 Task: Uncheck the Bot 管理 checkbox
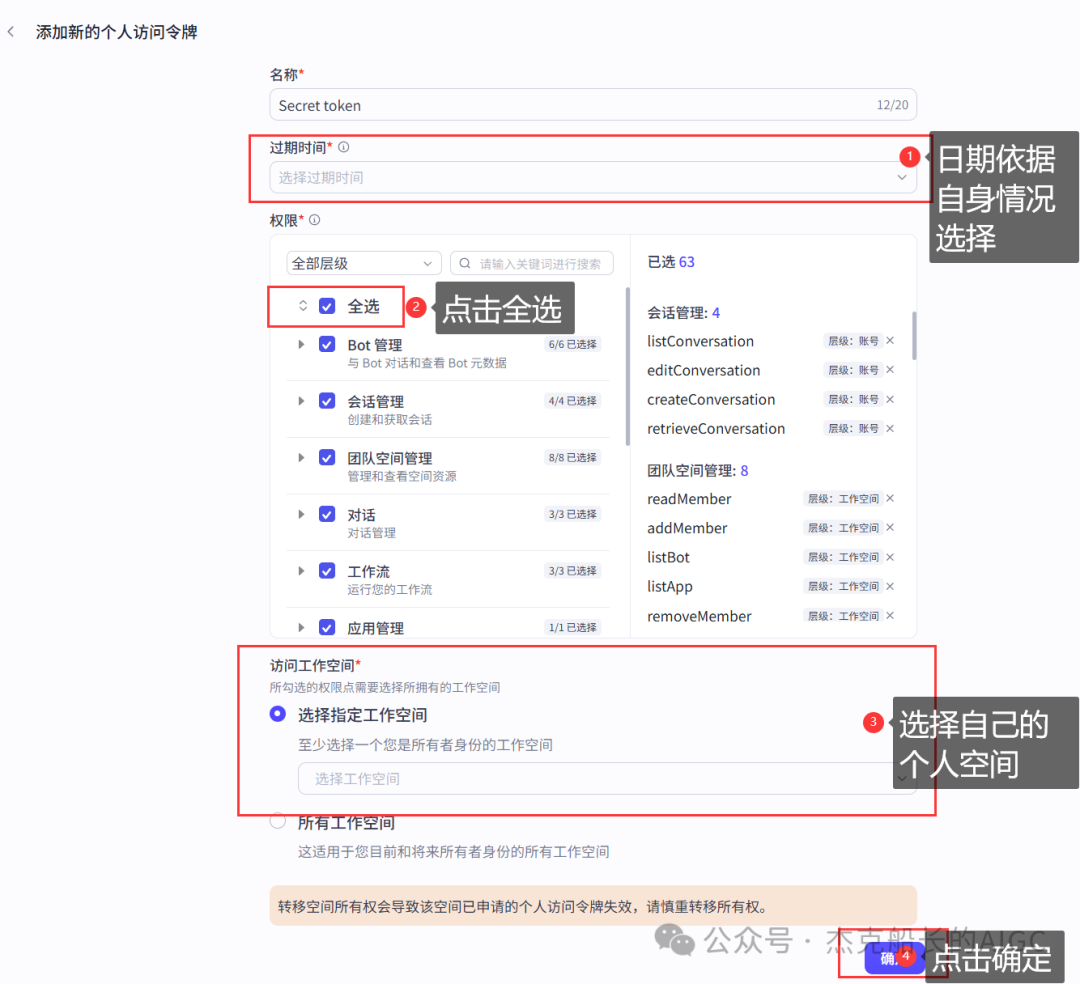pyautogui.click(x=327, y=344)
